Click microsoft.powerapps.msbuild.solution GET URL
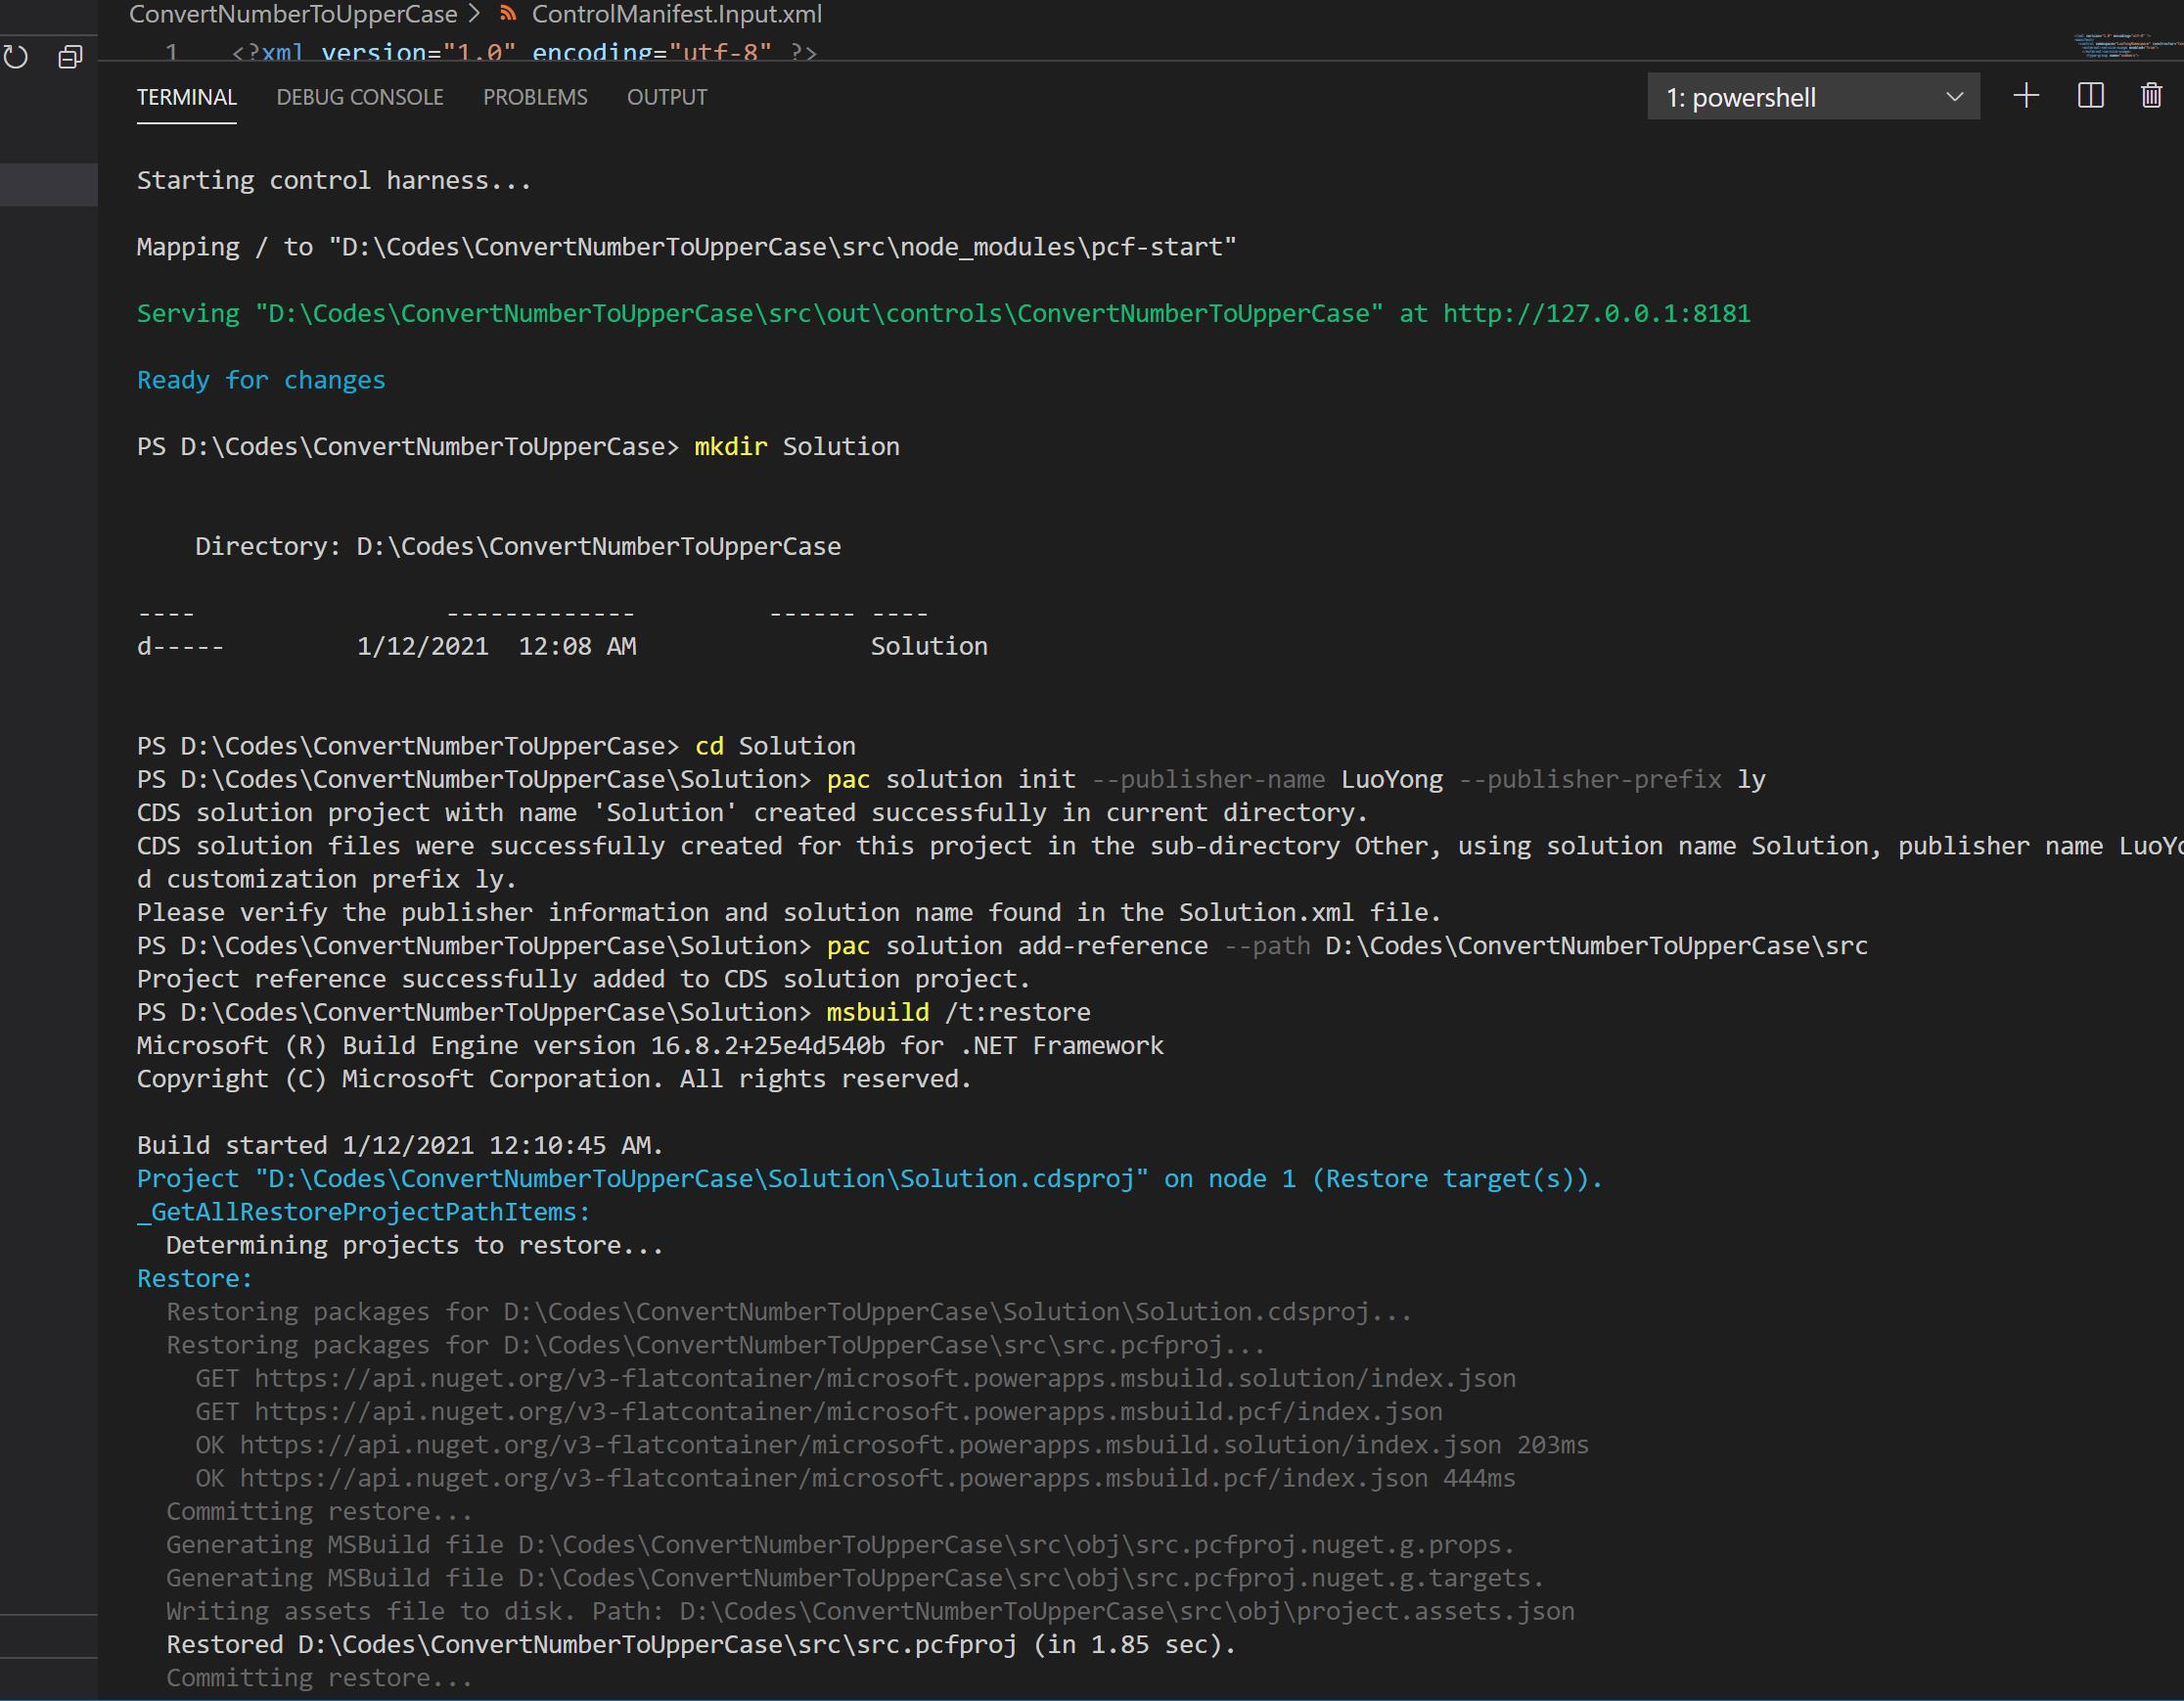 tap(885, 1379)
